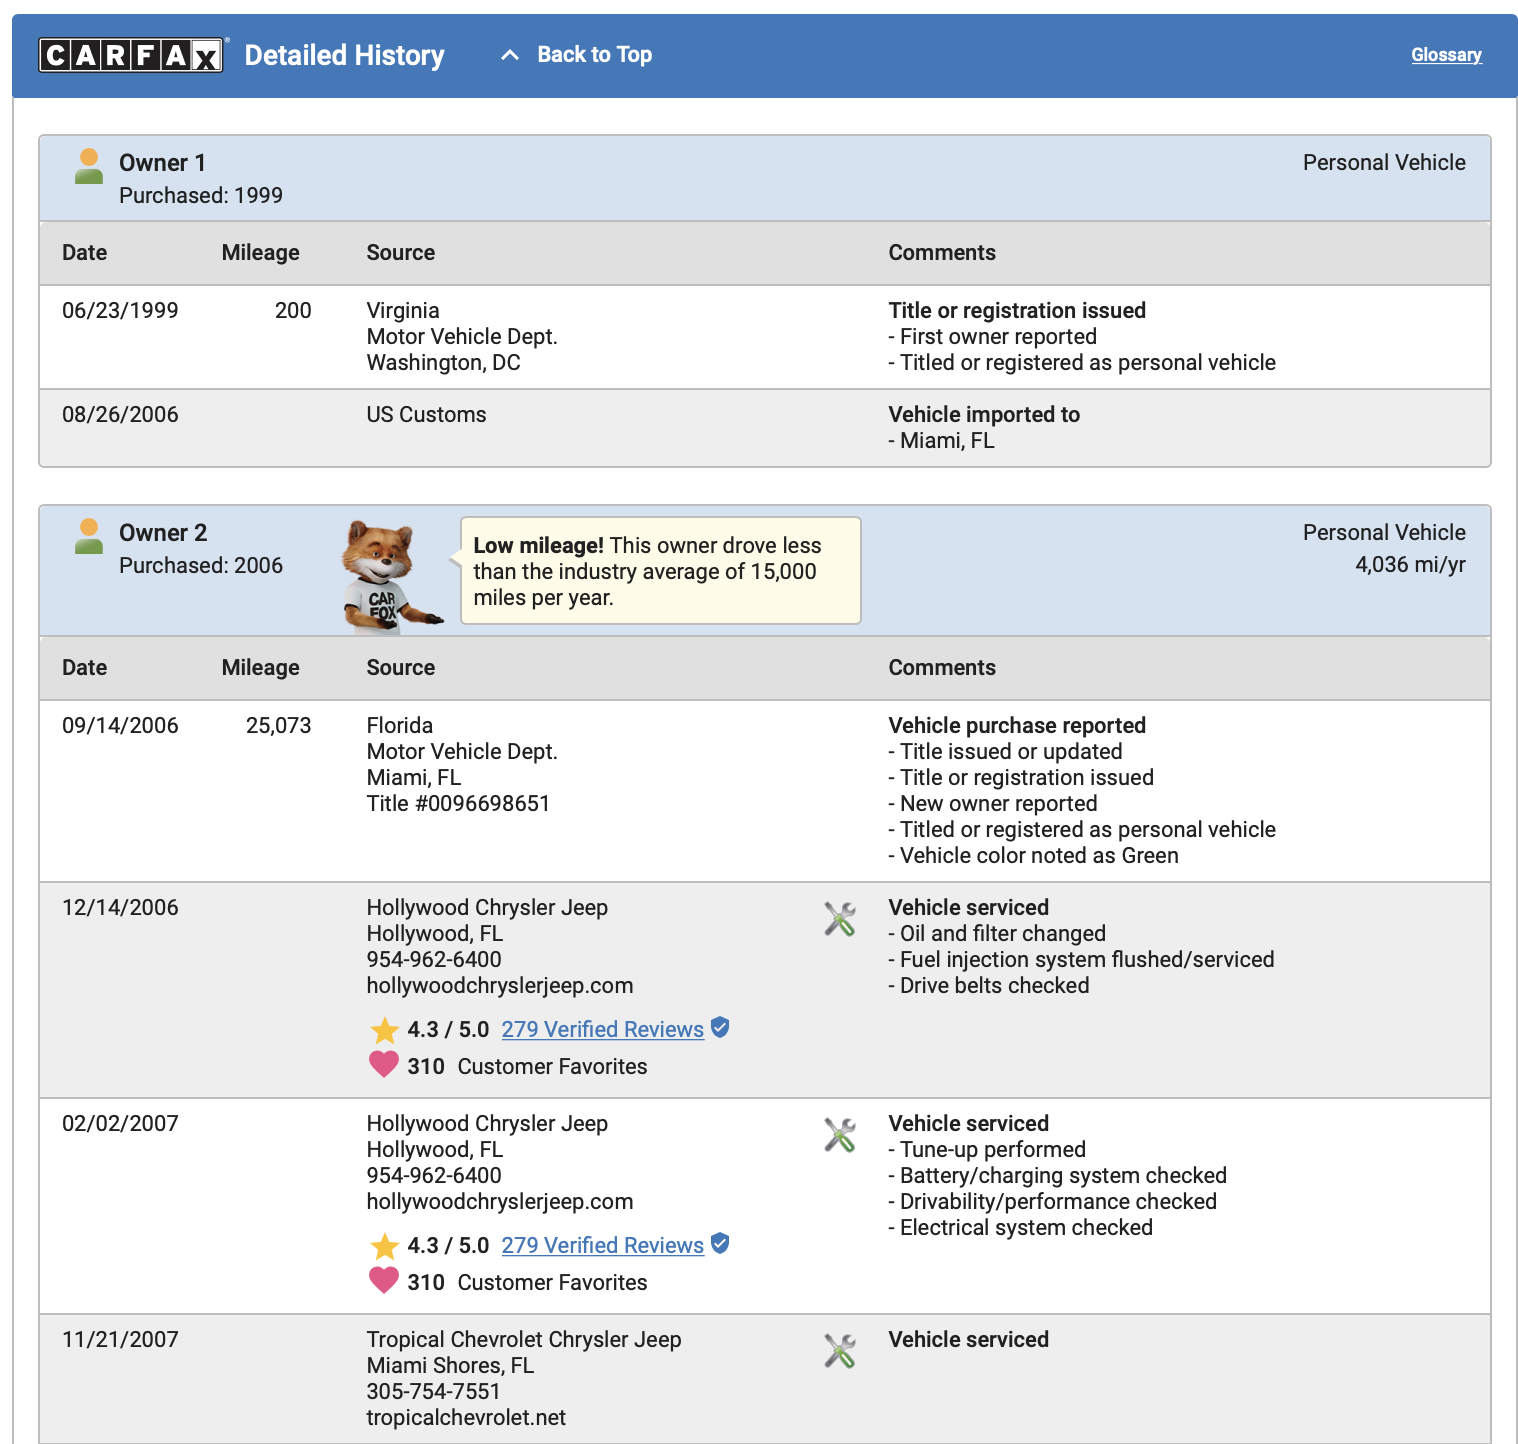Open the Glossary link

pos(1446,55)
